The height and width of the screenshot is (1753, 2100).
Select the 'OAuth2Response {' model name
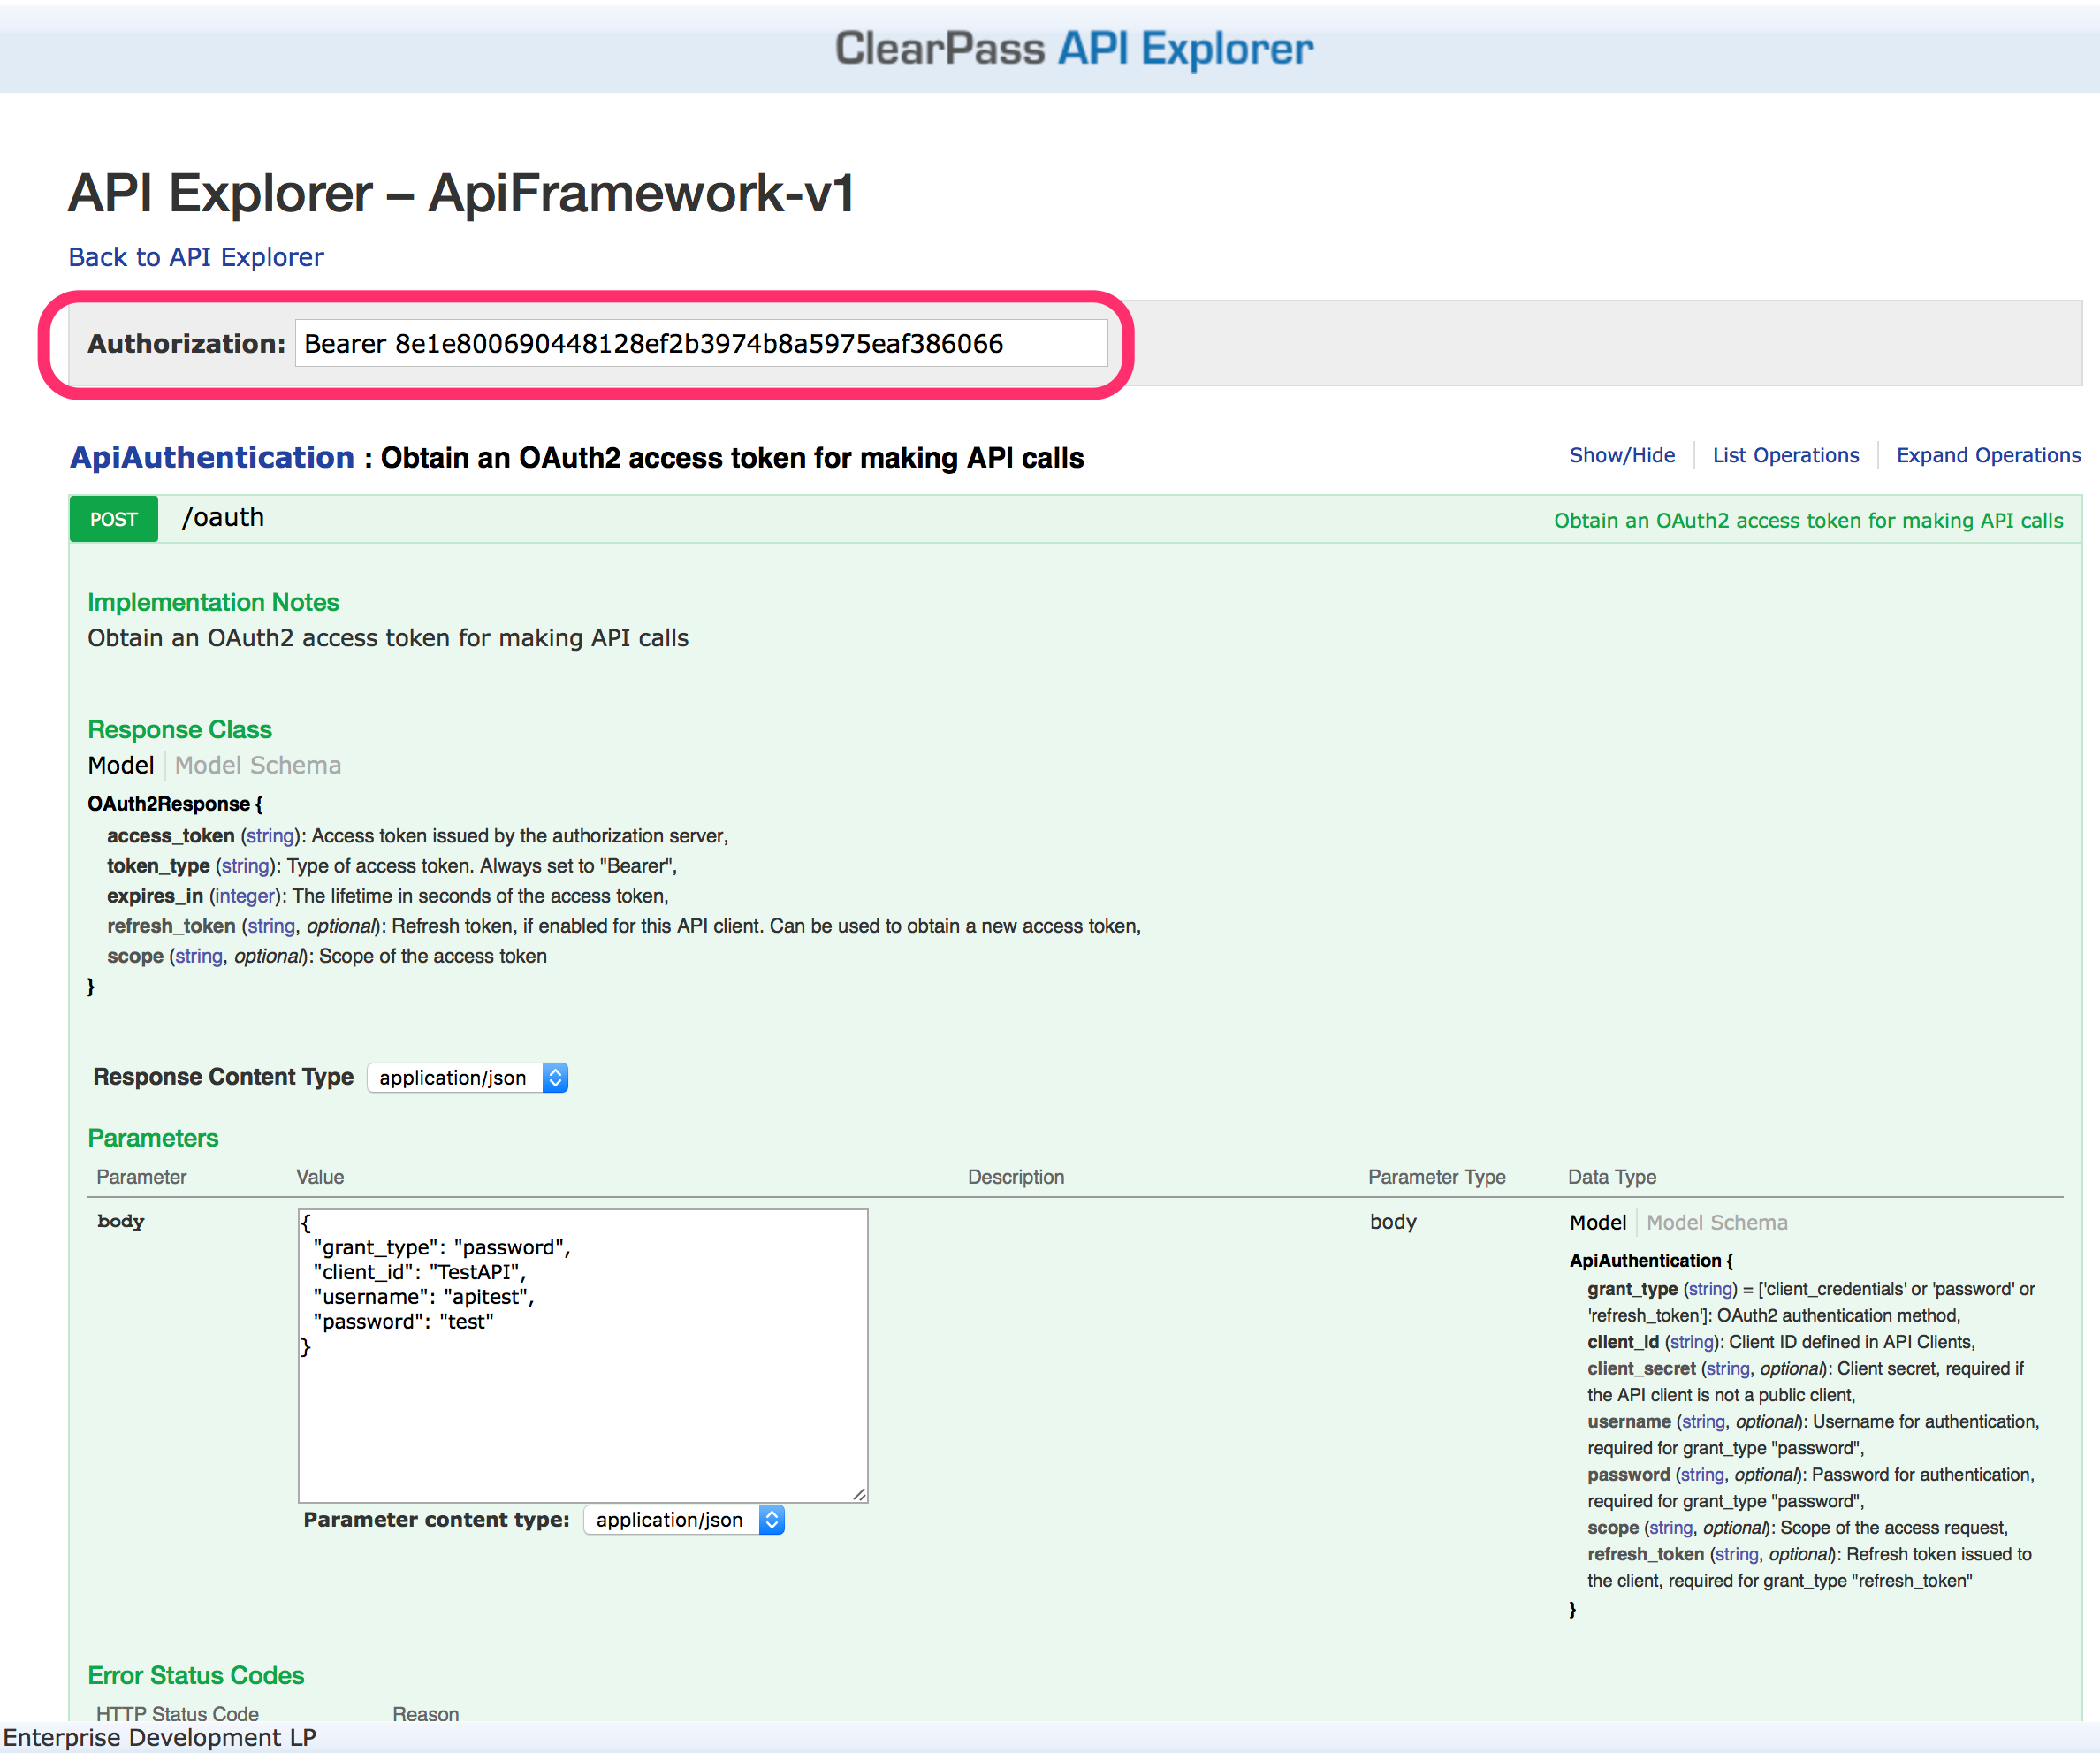click(175, 803)
